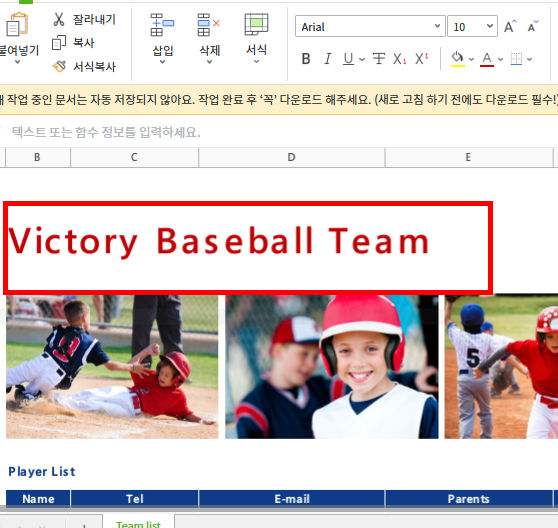Increase font size with large A icon
This screenshot has width=558, height=528.
tap(510, 26)
